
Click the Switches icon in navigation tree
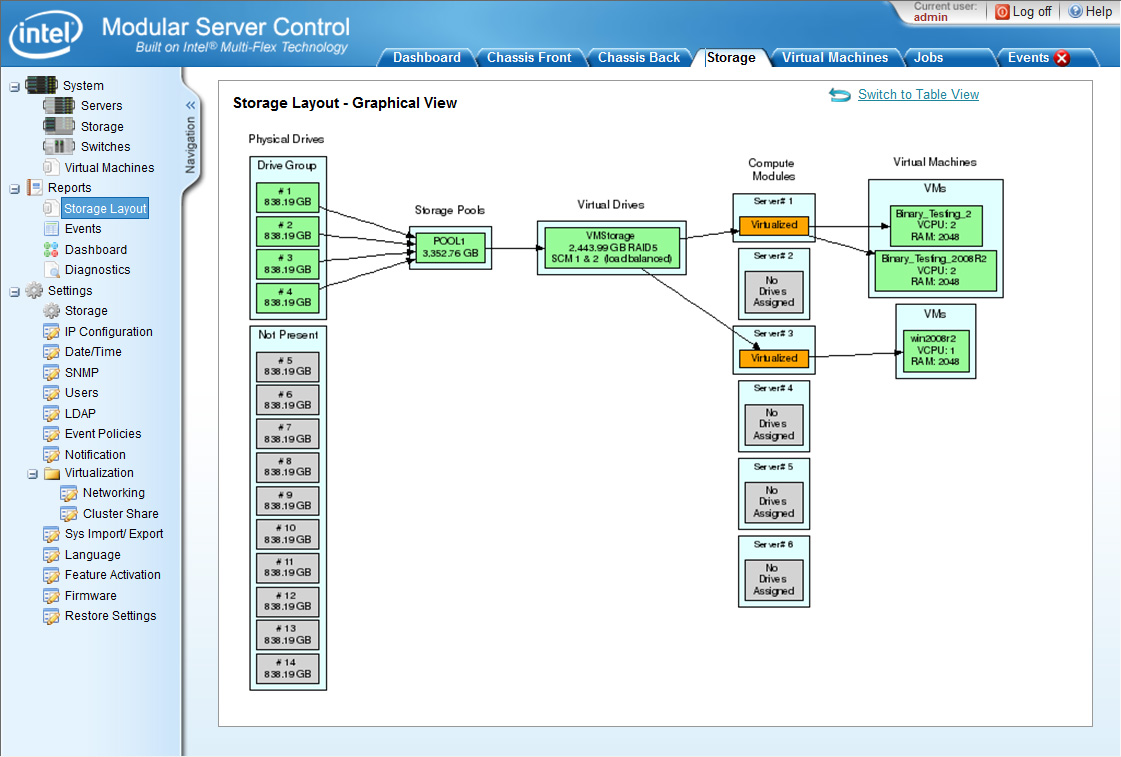tap(59, 147)
